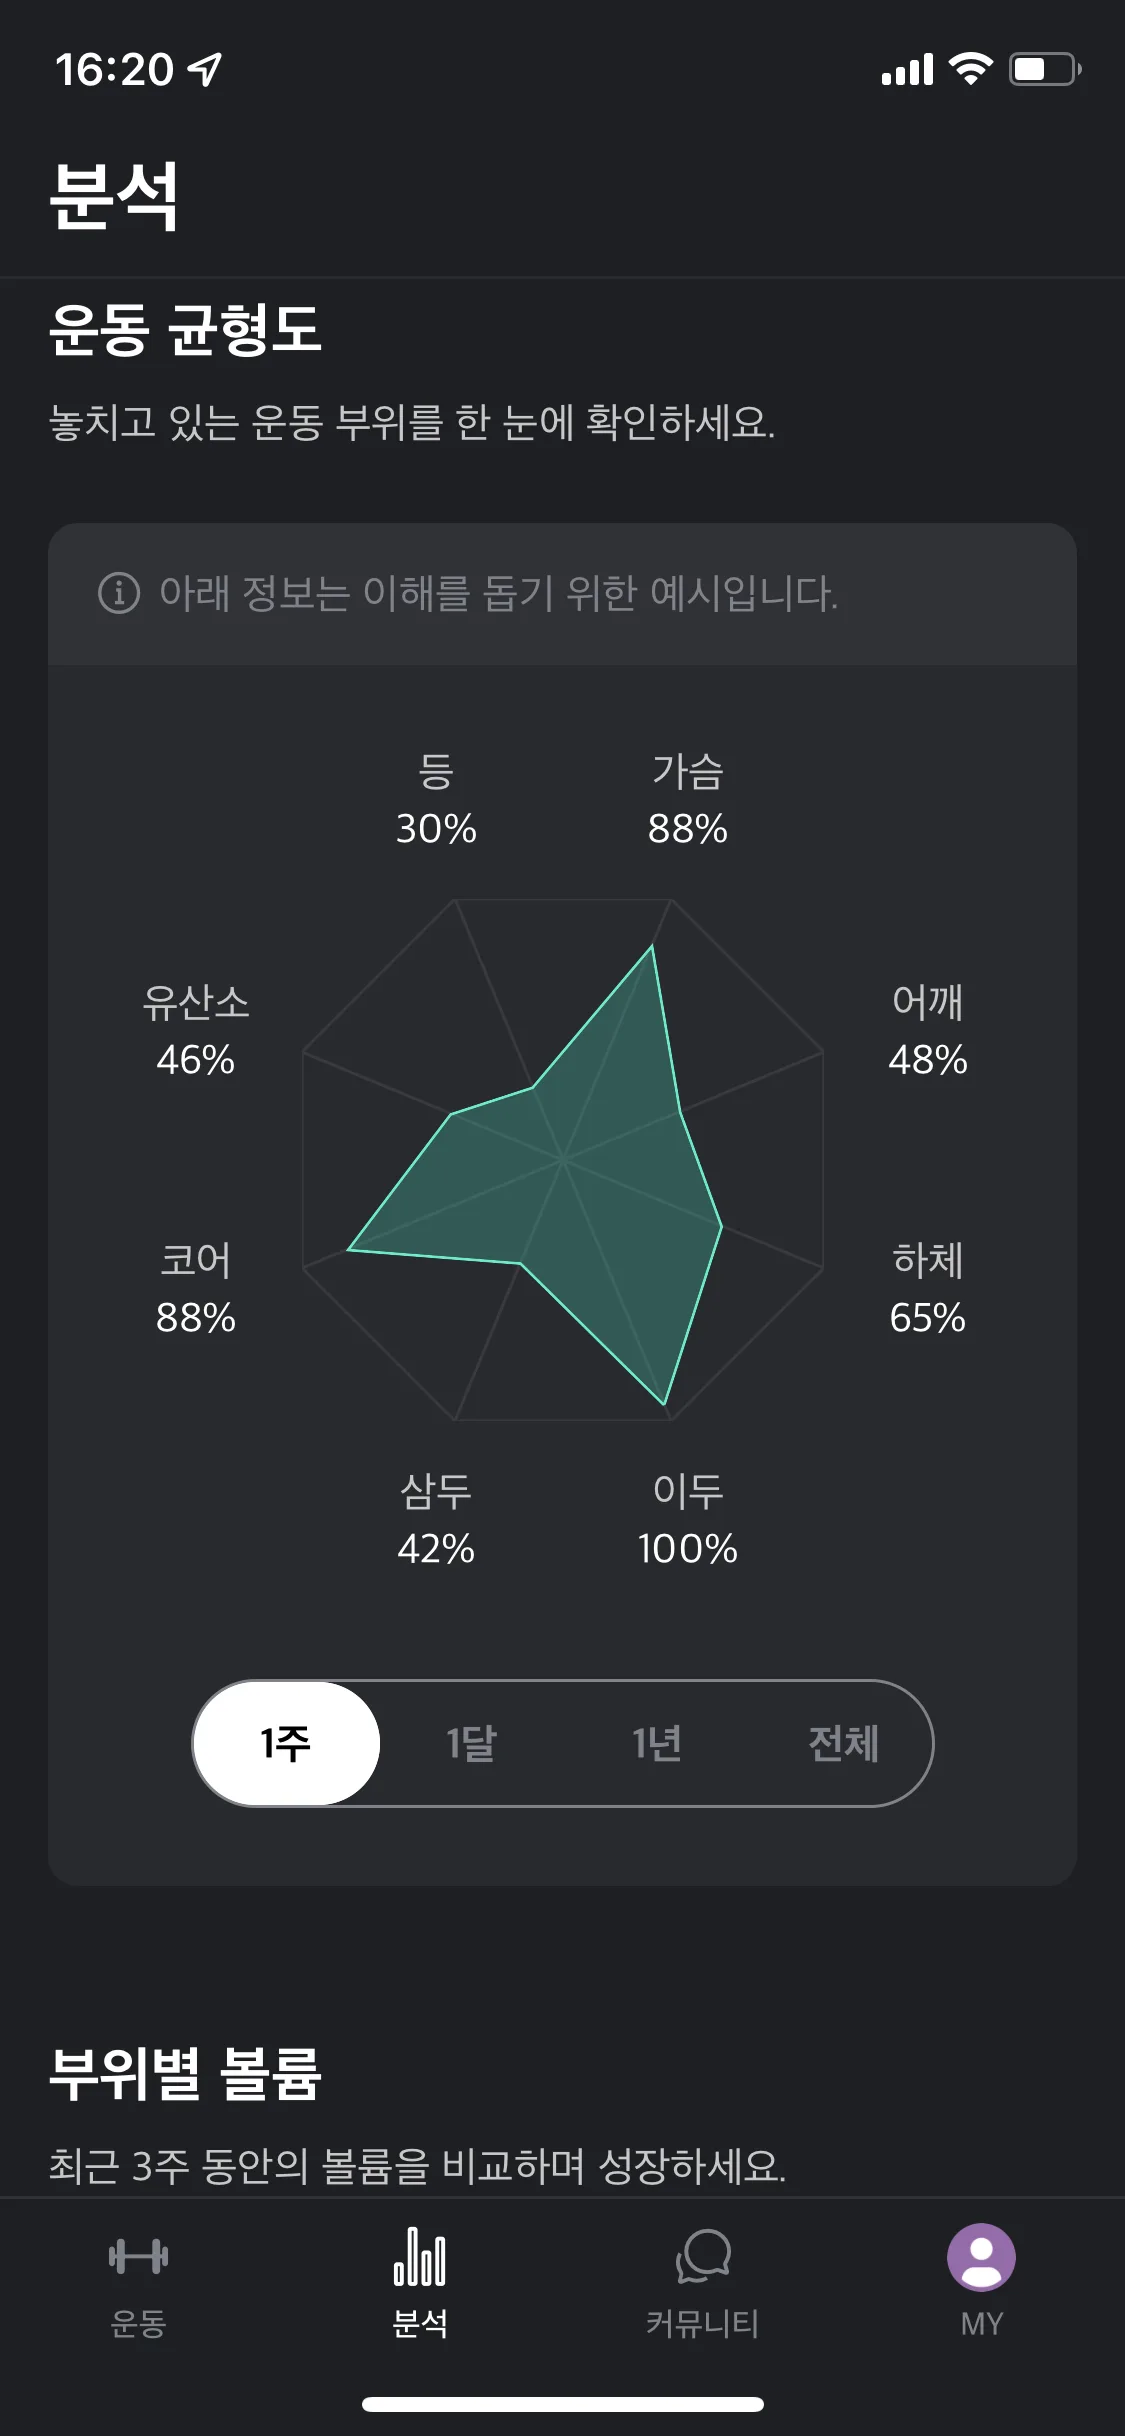Tap the home indicator bar
Image resolution: width=1125 pixels, height=2436 pixels.
click(x=562, y=2404)
